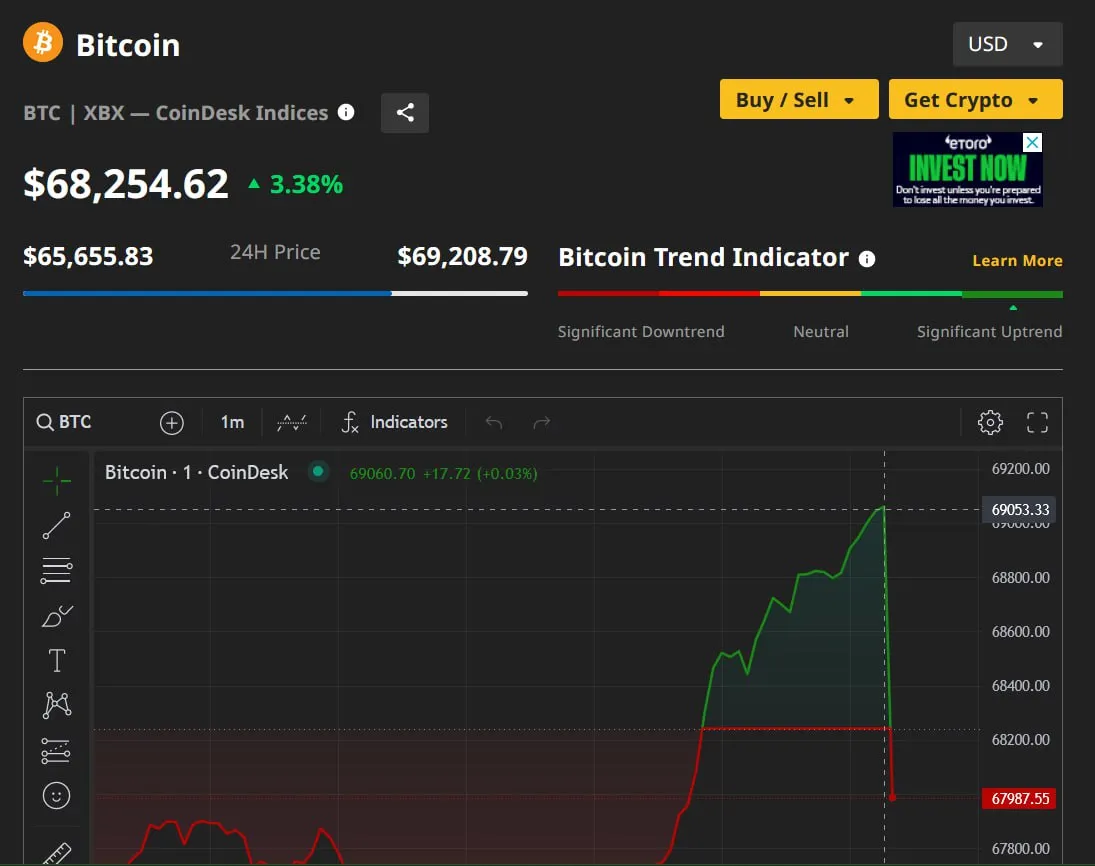Open the Indicators menu
Screen dimensions: 1095x866
pyautogui.click(x=395, y=422)
